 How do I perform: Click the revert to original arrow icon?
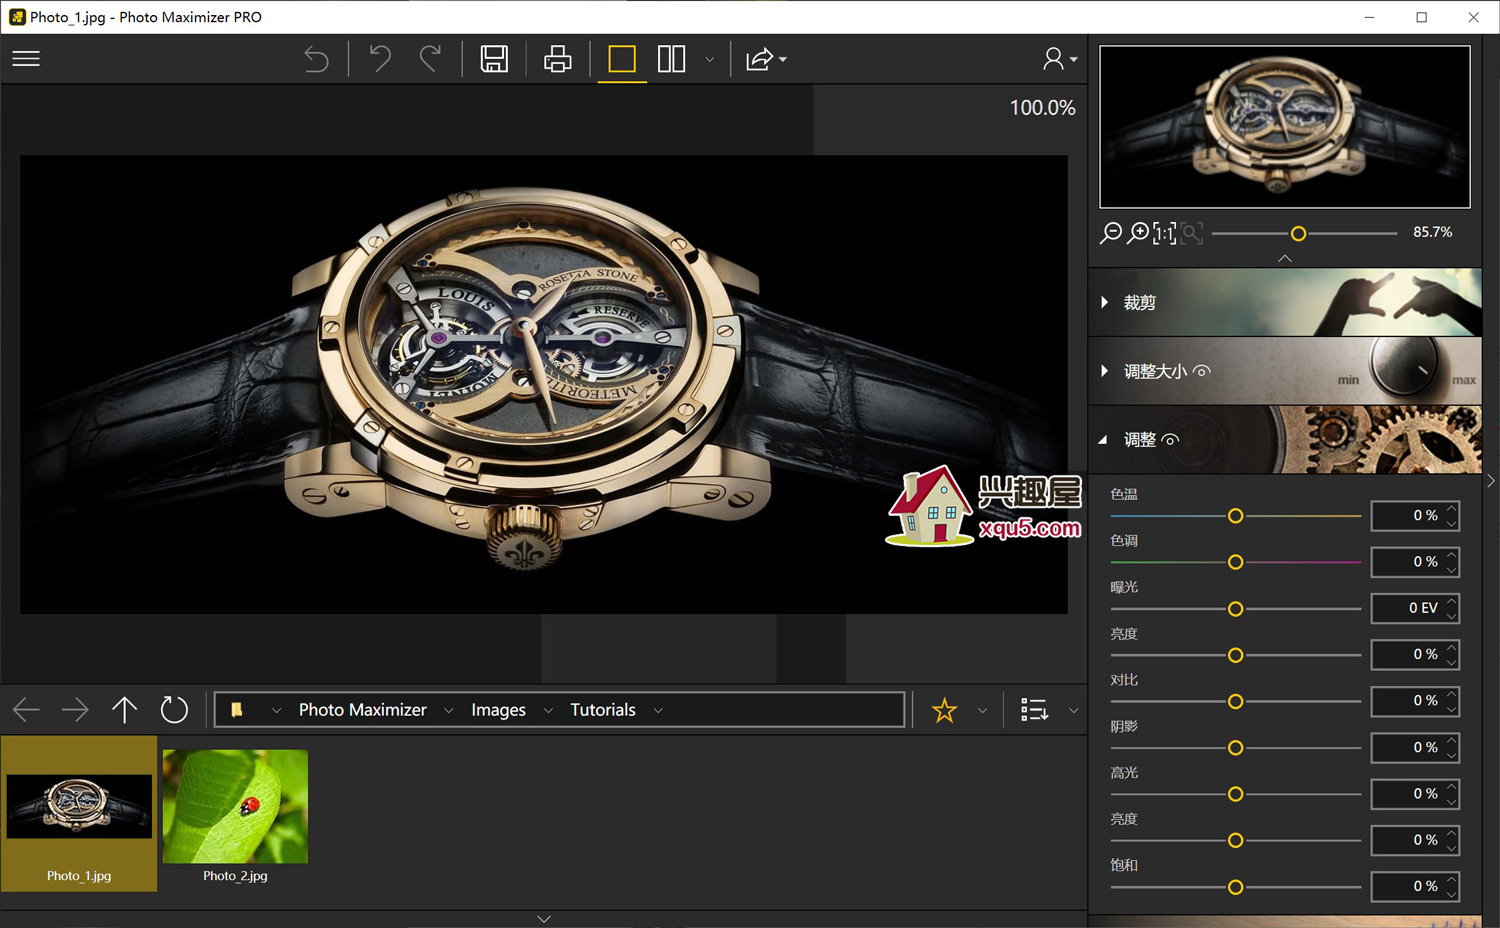pyautogui.click(x=316, y=59)
